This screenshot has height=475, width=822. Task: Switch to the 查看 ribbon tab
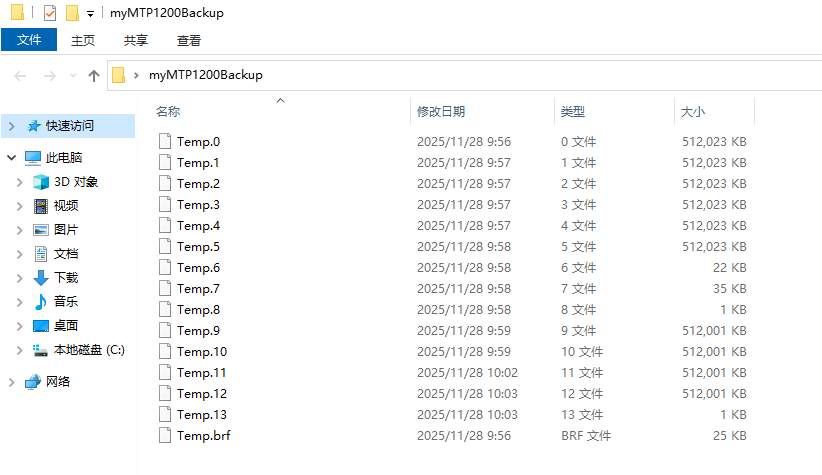189,41
